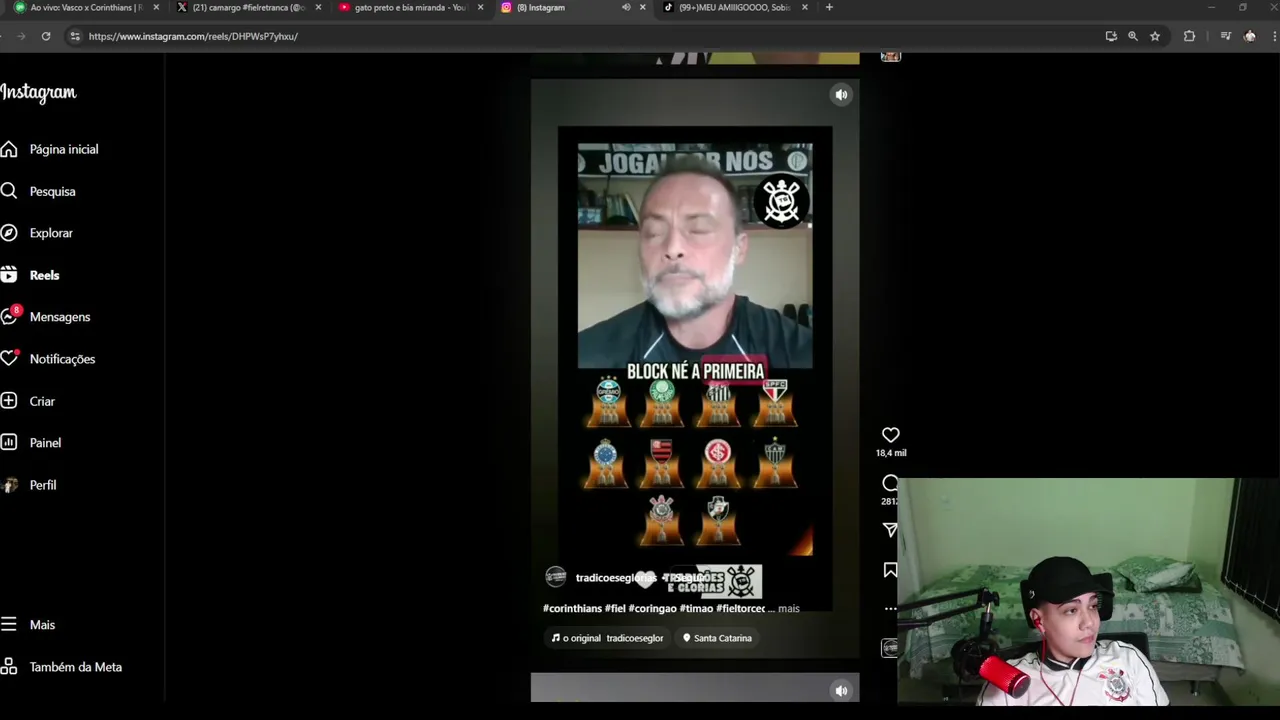The image size is (1280, 720).
Task: Click the address bar URL
Action: click(x=193, y=36)
